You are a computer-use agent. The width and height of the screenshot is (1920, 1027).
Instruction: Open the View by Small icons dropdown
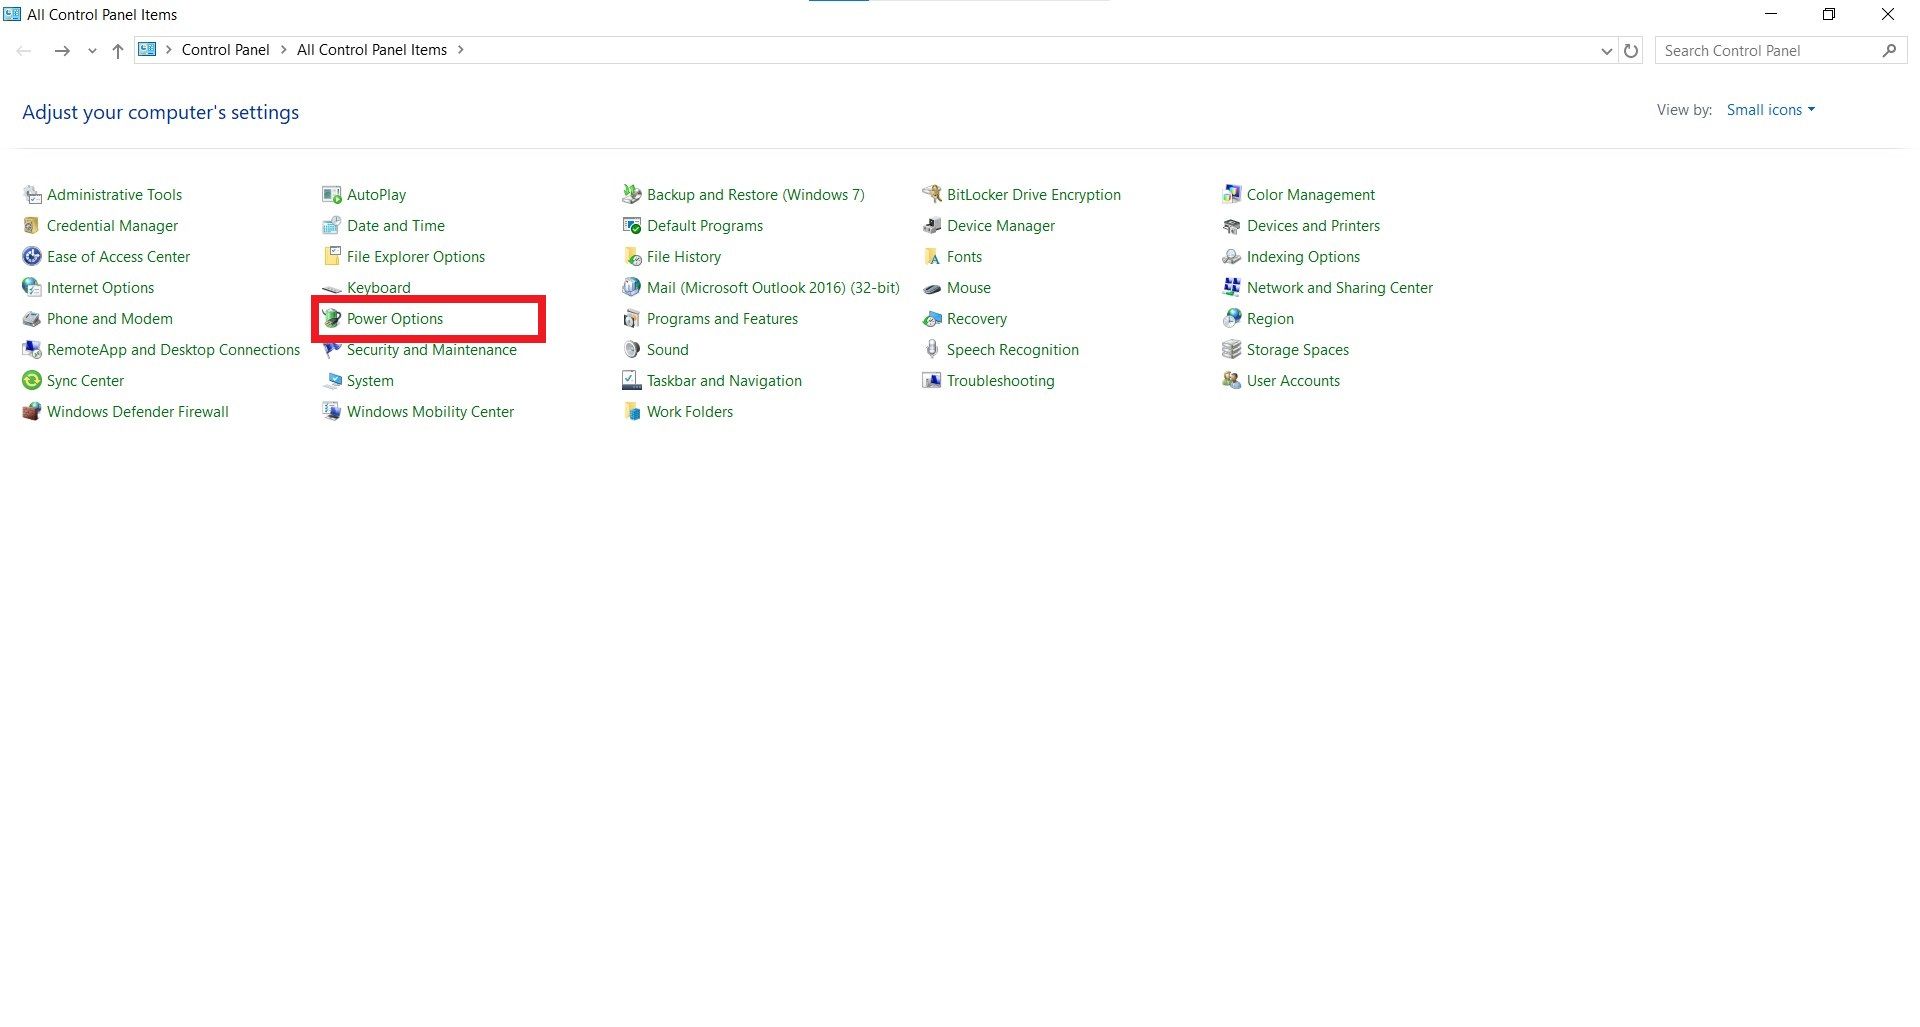click(1770, 110)
